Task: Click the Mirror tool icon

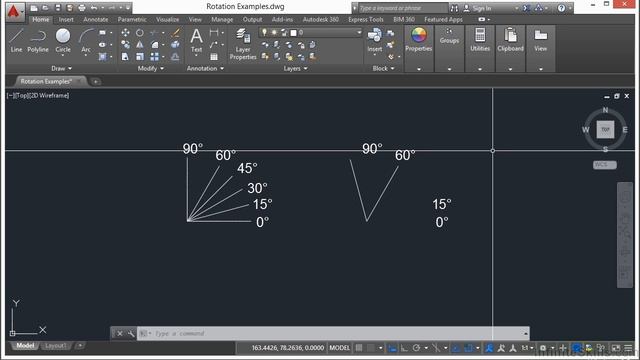Action: coord(140,44)
